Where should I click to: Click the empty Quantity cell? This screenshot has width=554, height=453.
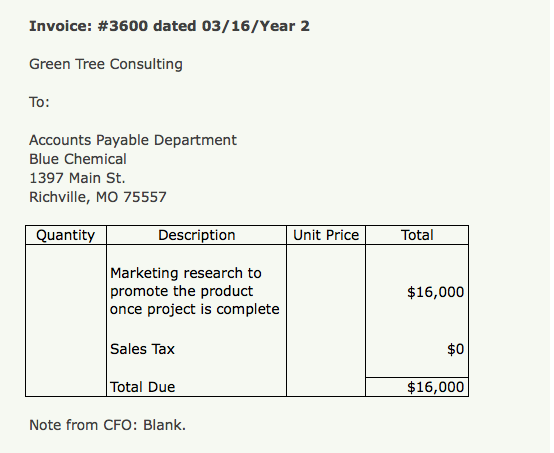click(x=66, y=320)
